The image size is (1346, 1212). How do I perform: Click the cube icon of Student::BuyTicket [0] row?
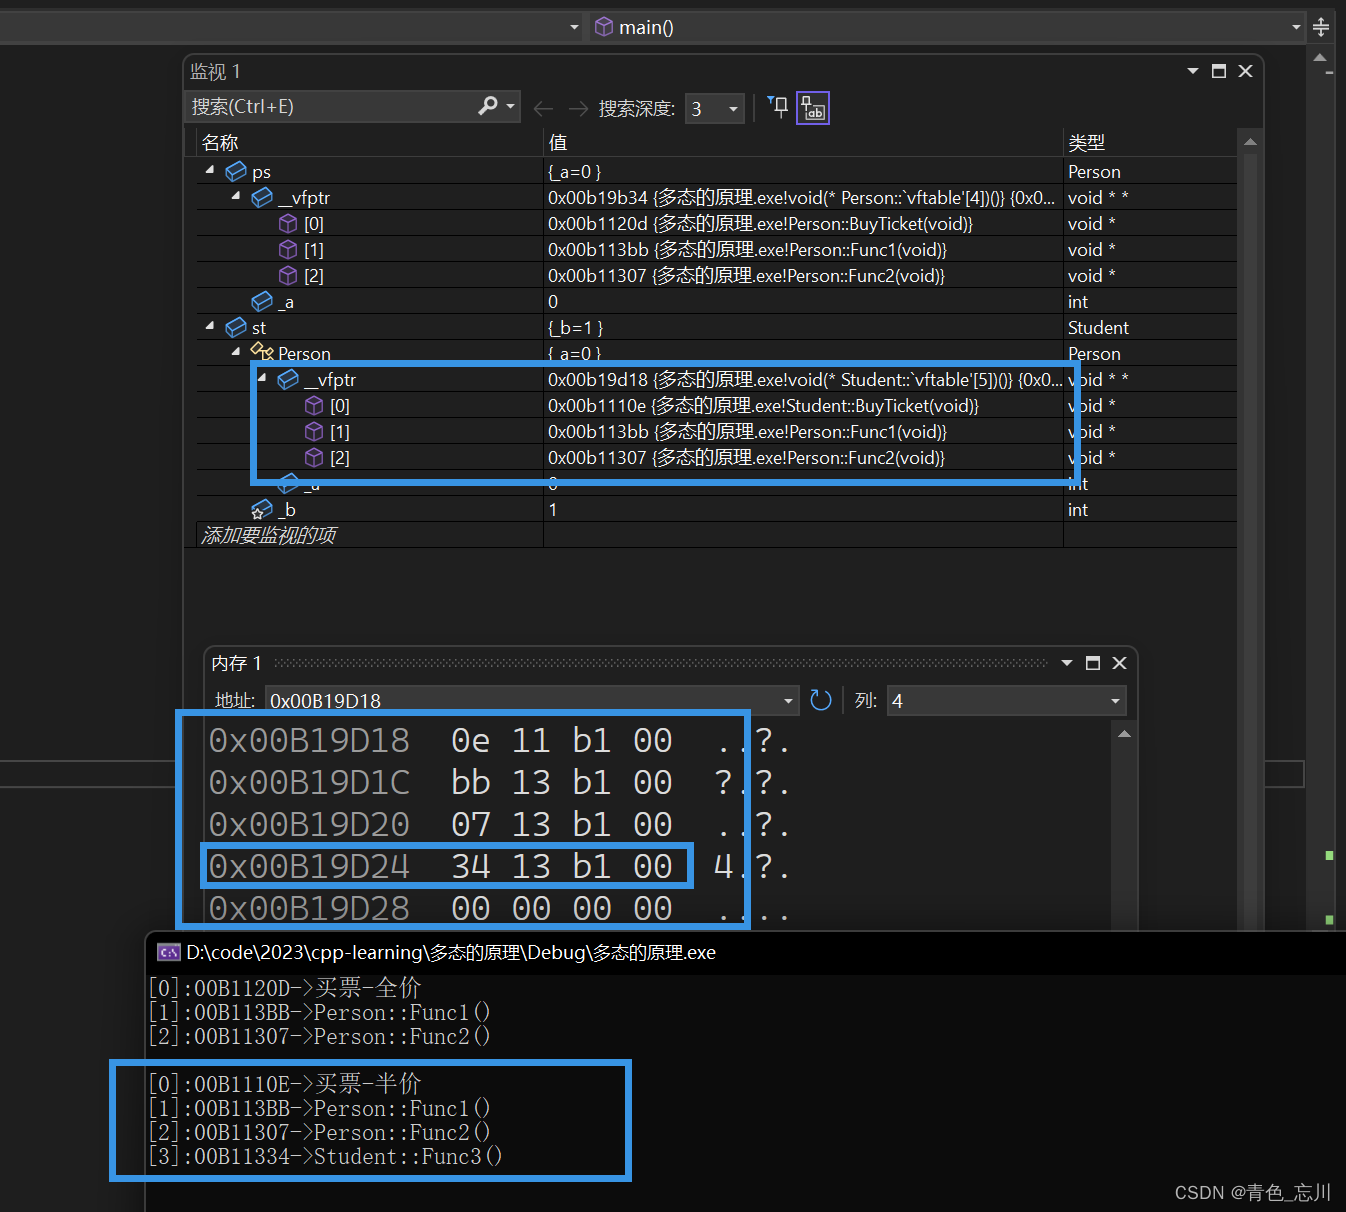pos(314,405)
